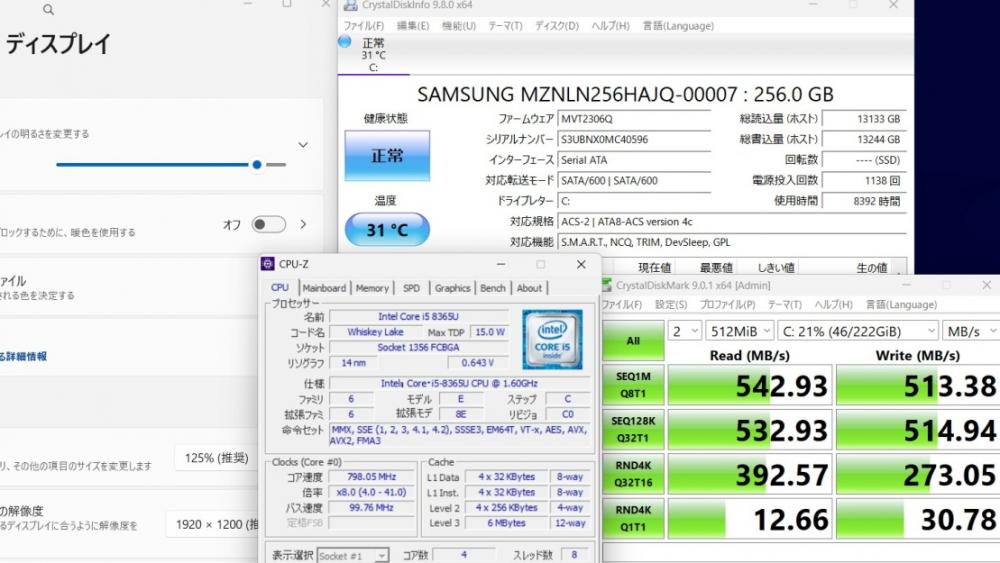This screenshot has height=563, width=1000.
Task: Open テーマ(T) menu in CrystalDiskMark
Action: (x=784, y=305)
